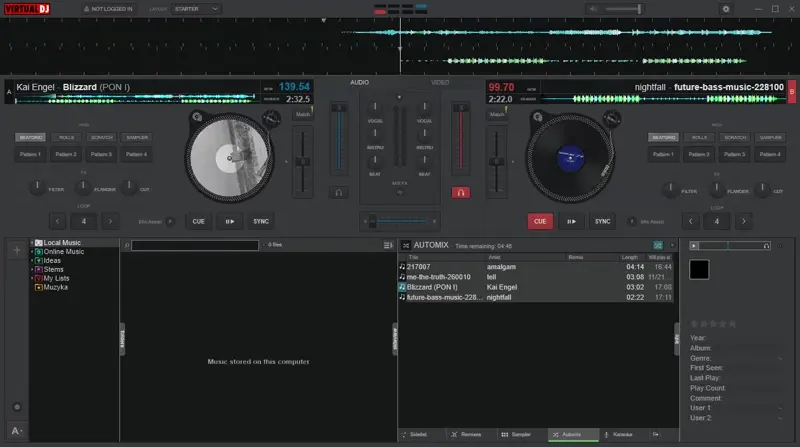800x447 pixels.
Task: Sync deck A tempo
Action: [261, 221]
